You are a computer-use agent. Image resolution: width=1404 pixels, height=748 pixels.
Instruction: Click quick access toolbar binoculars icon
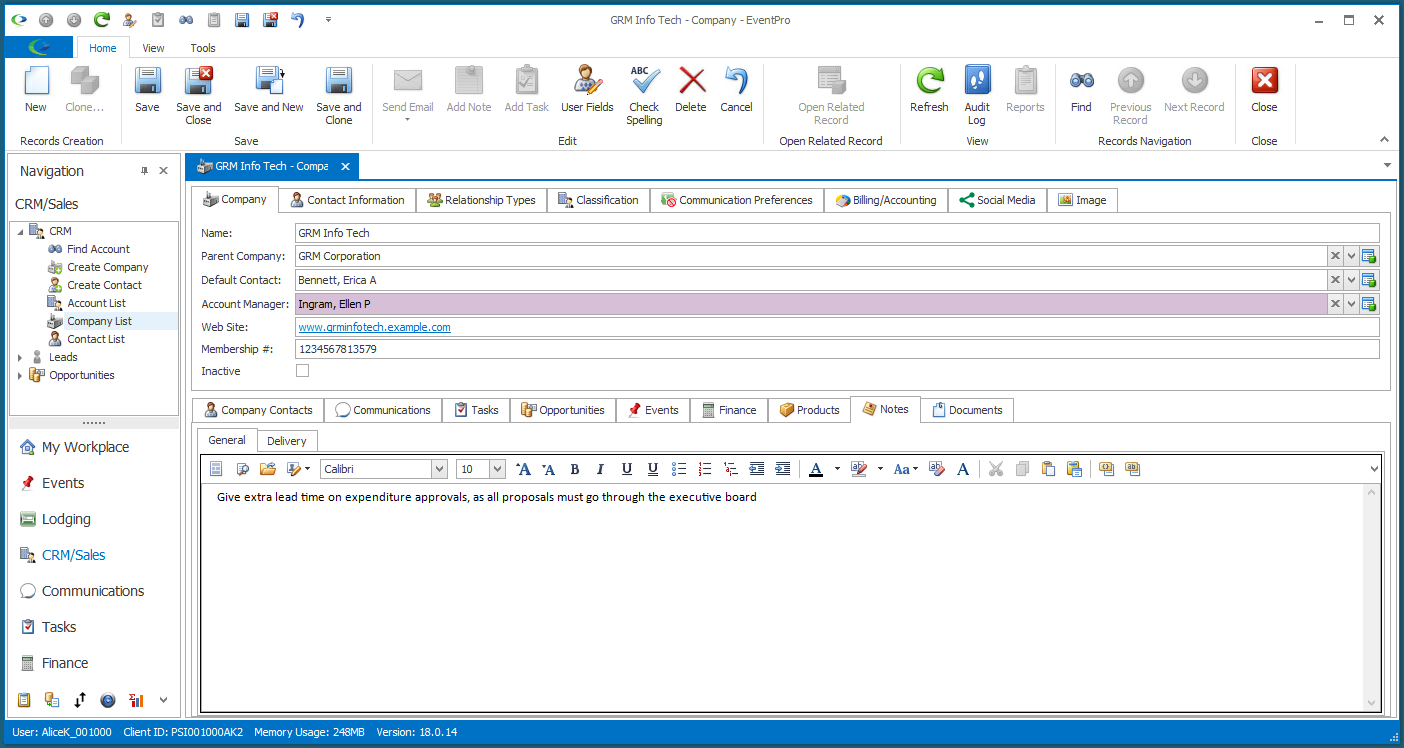[x=186, y=19]
